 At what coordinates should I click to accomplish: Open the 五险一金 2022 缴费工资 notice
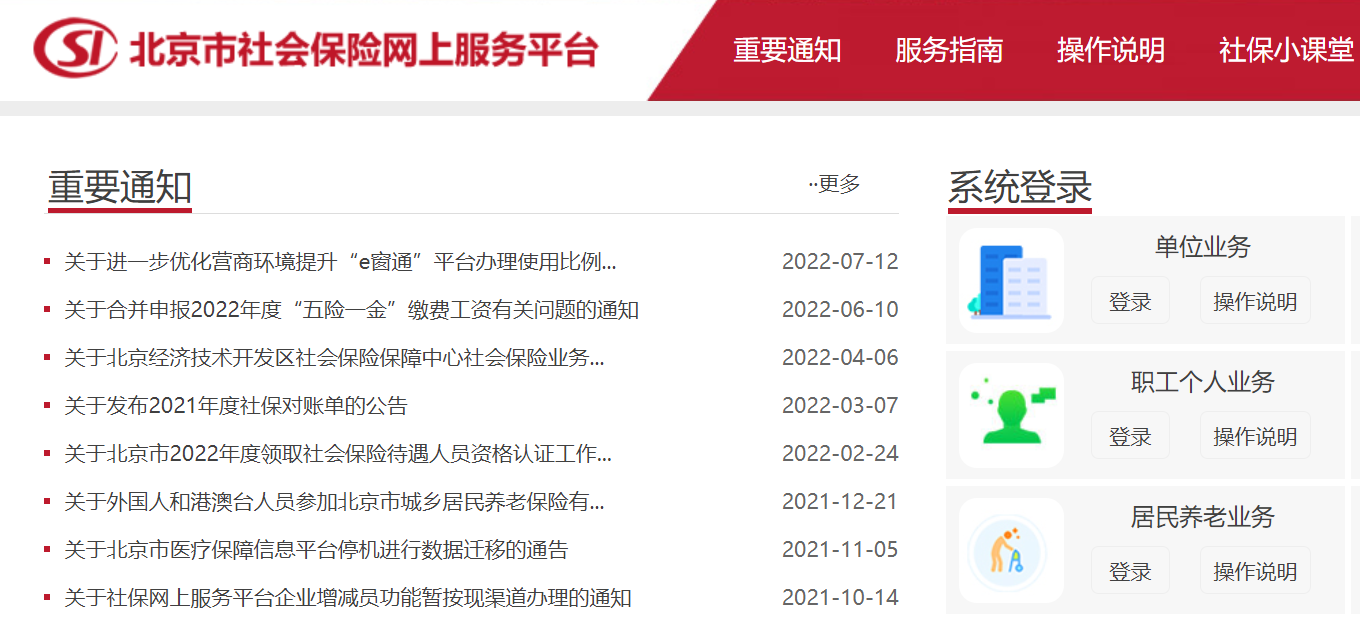coord(351,310)
